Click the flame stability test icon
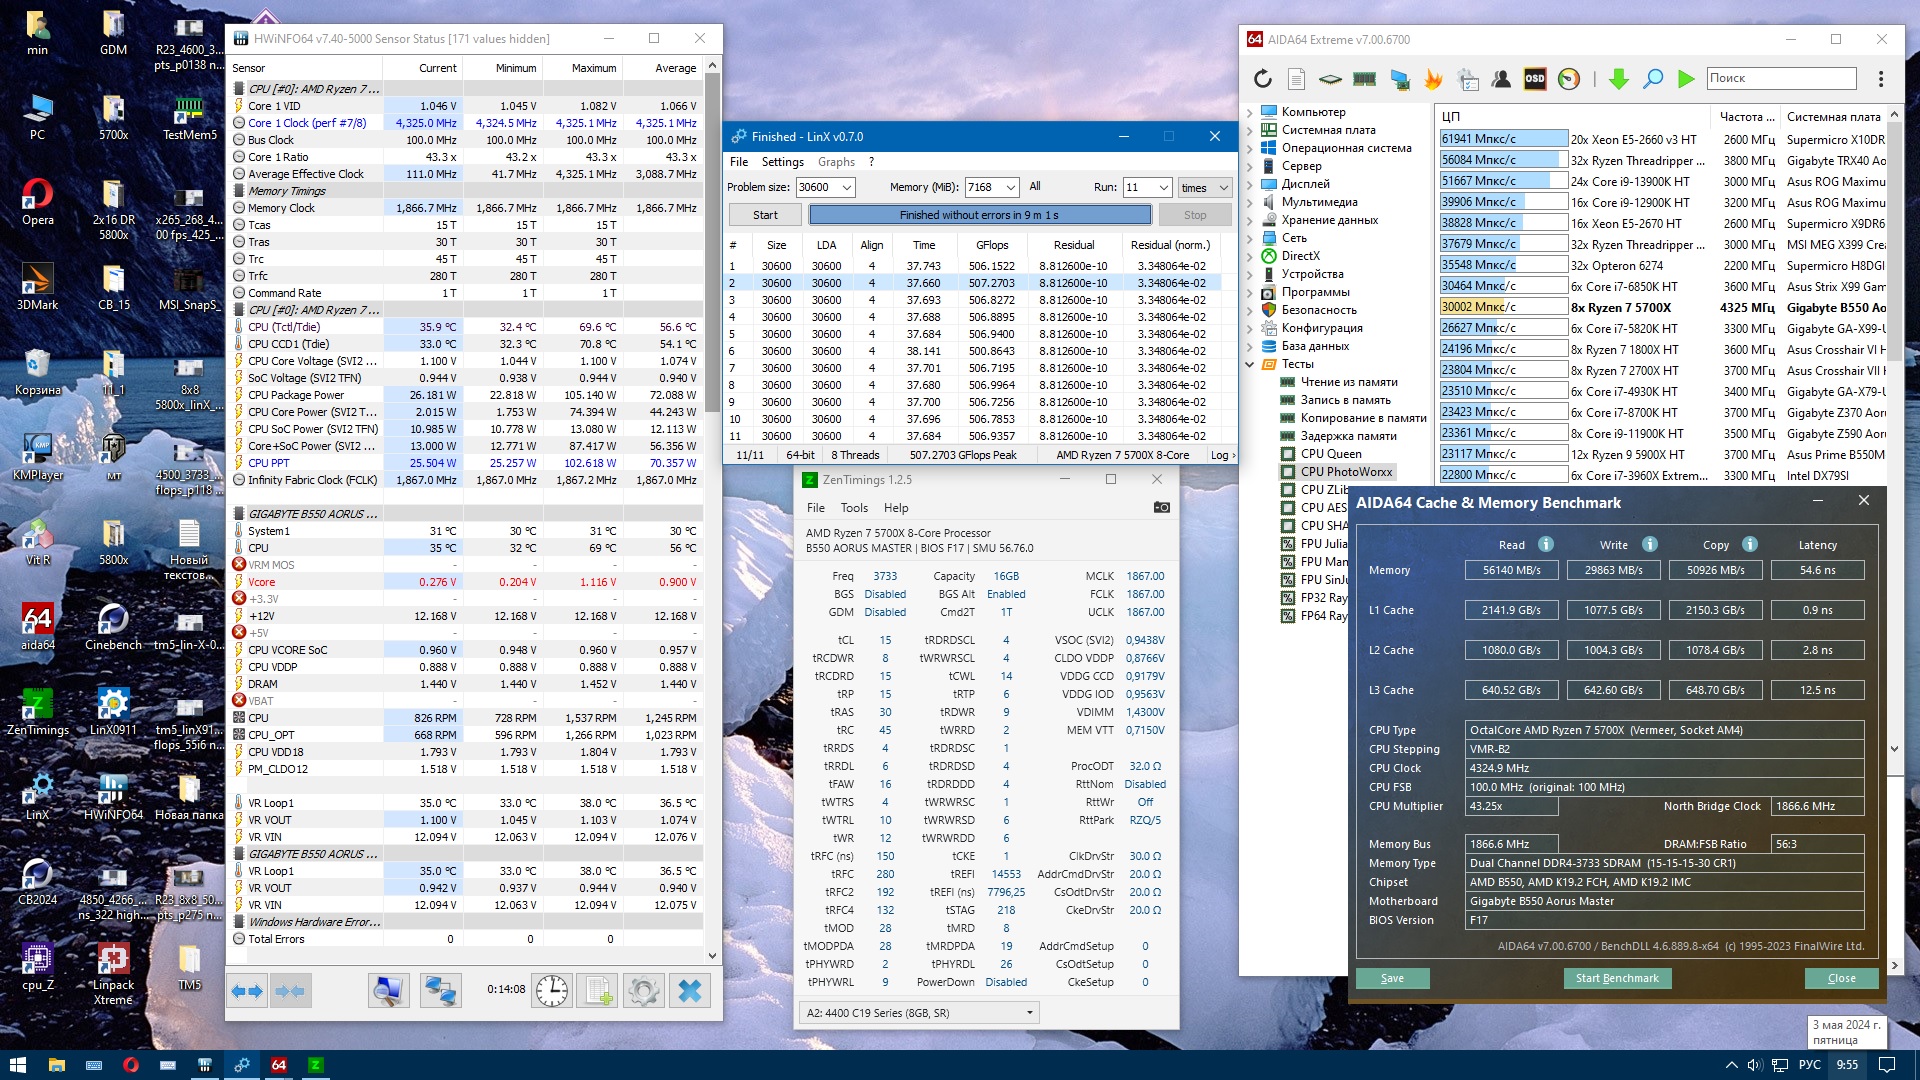The height and width of the screenshot is (1080, 1920). tap(1433, 78)
